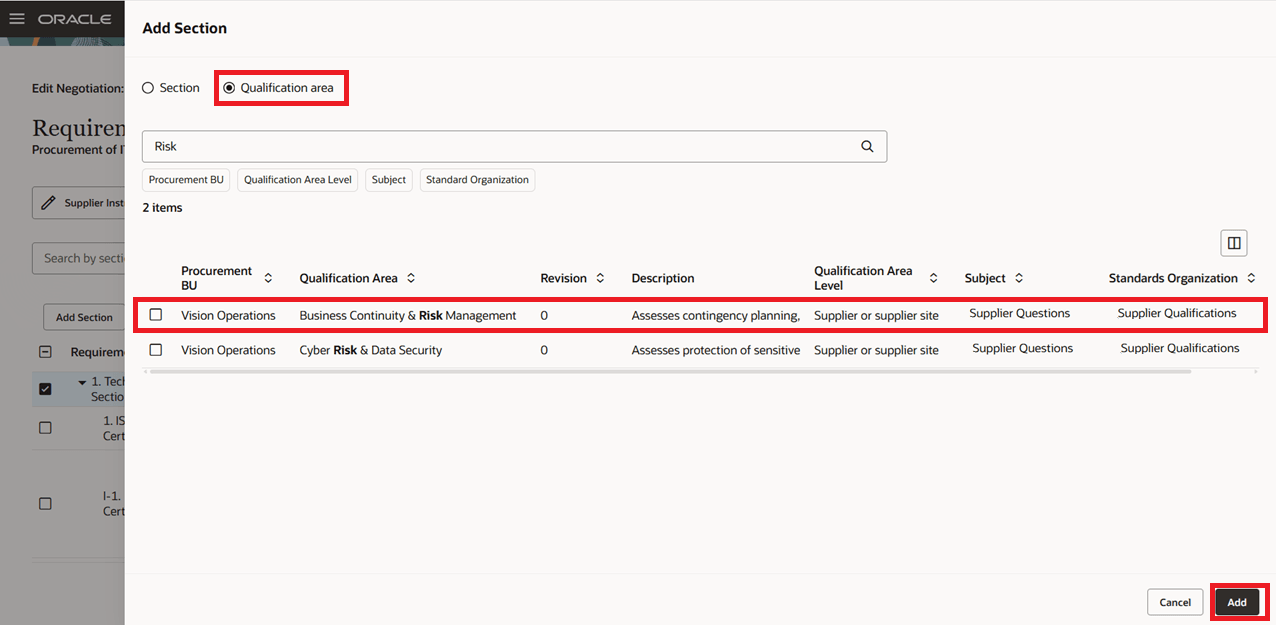Viewport: 1279px width, 625px height.
Task: Click Business Continuity & Risk Management text
Action: [408, 315]
